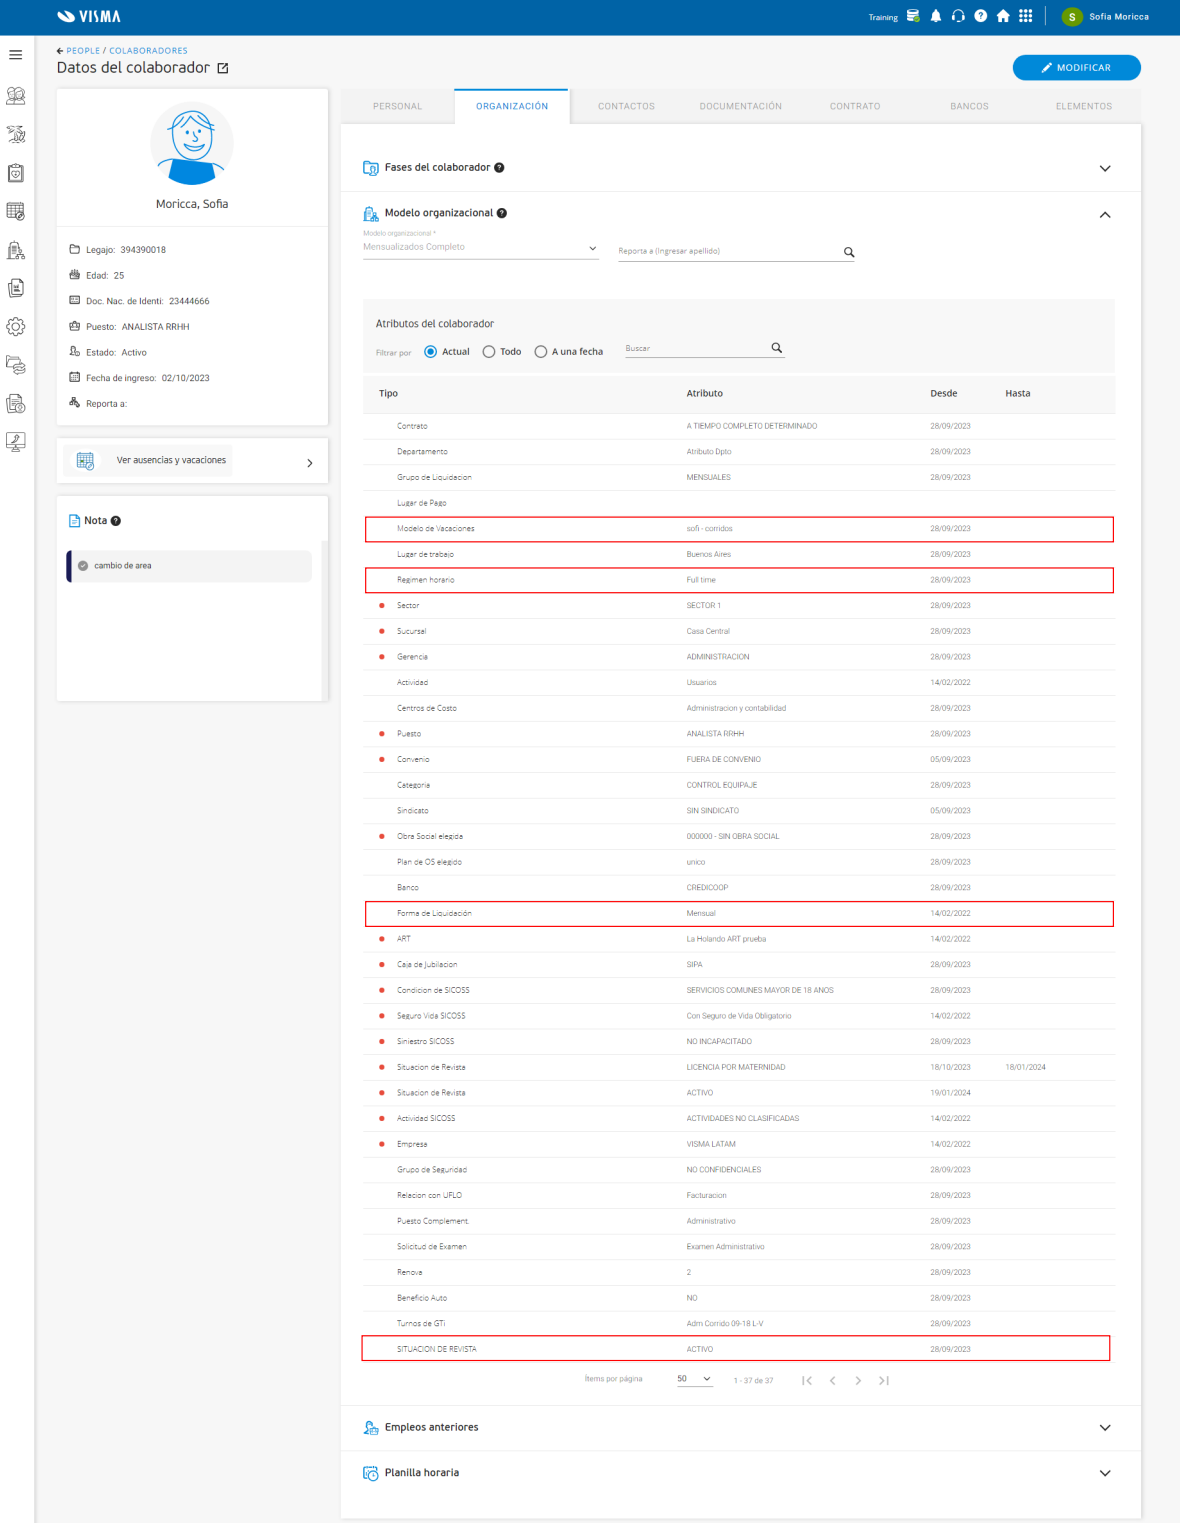The height and width of the screenshot is (1523, 1180).
Task: Switch to the CONTRATO tab
Action: (854, 105)
